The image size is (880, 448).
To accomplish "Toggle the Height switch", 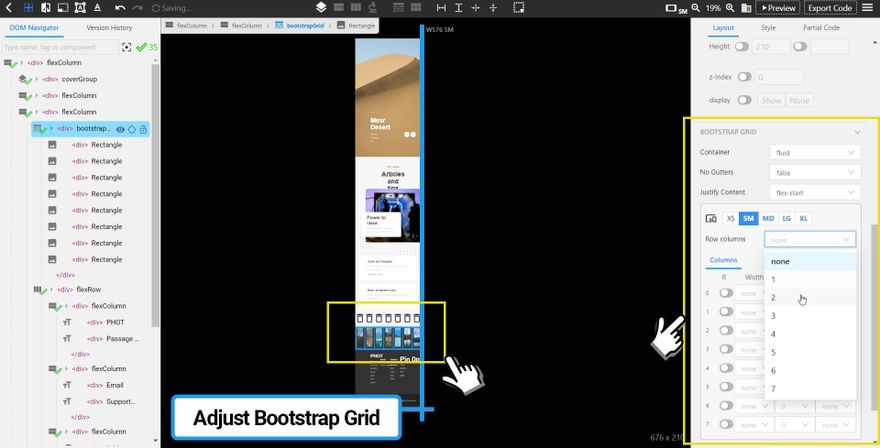I will click(x=742, y=46).
